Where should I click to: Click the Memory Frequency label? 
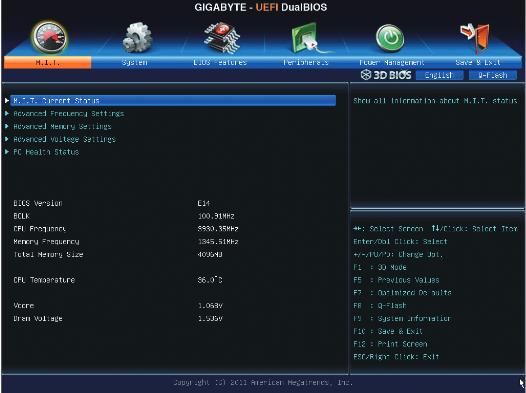(x=46, y=241)
